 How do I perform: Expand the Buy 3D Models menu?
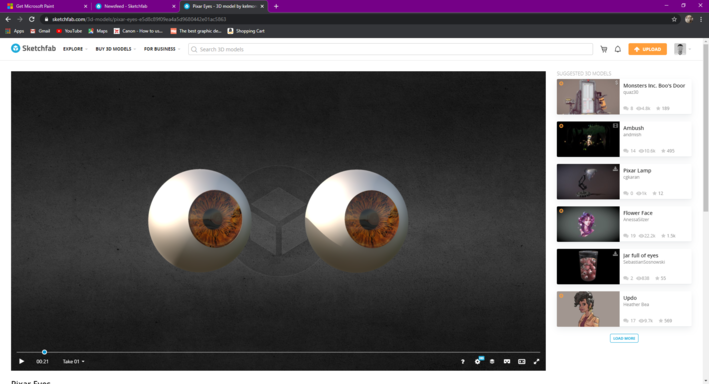coord(115,49)
